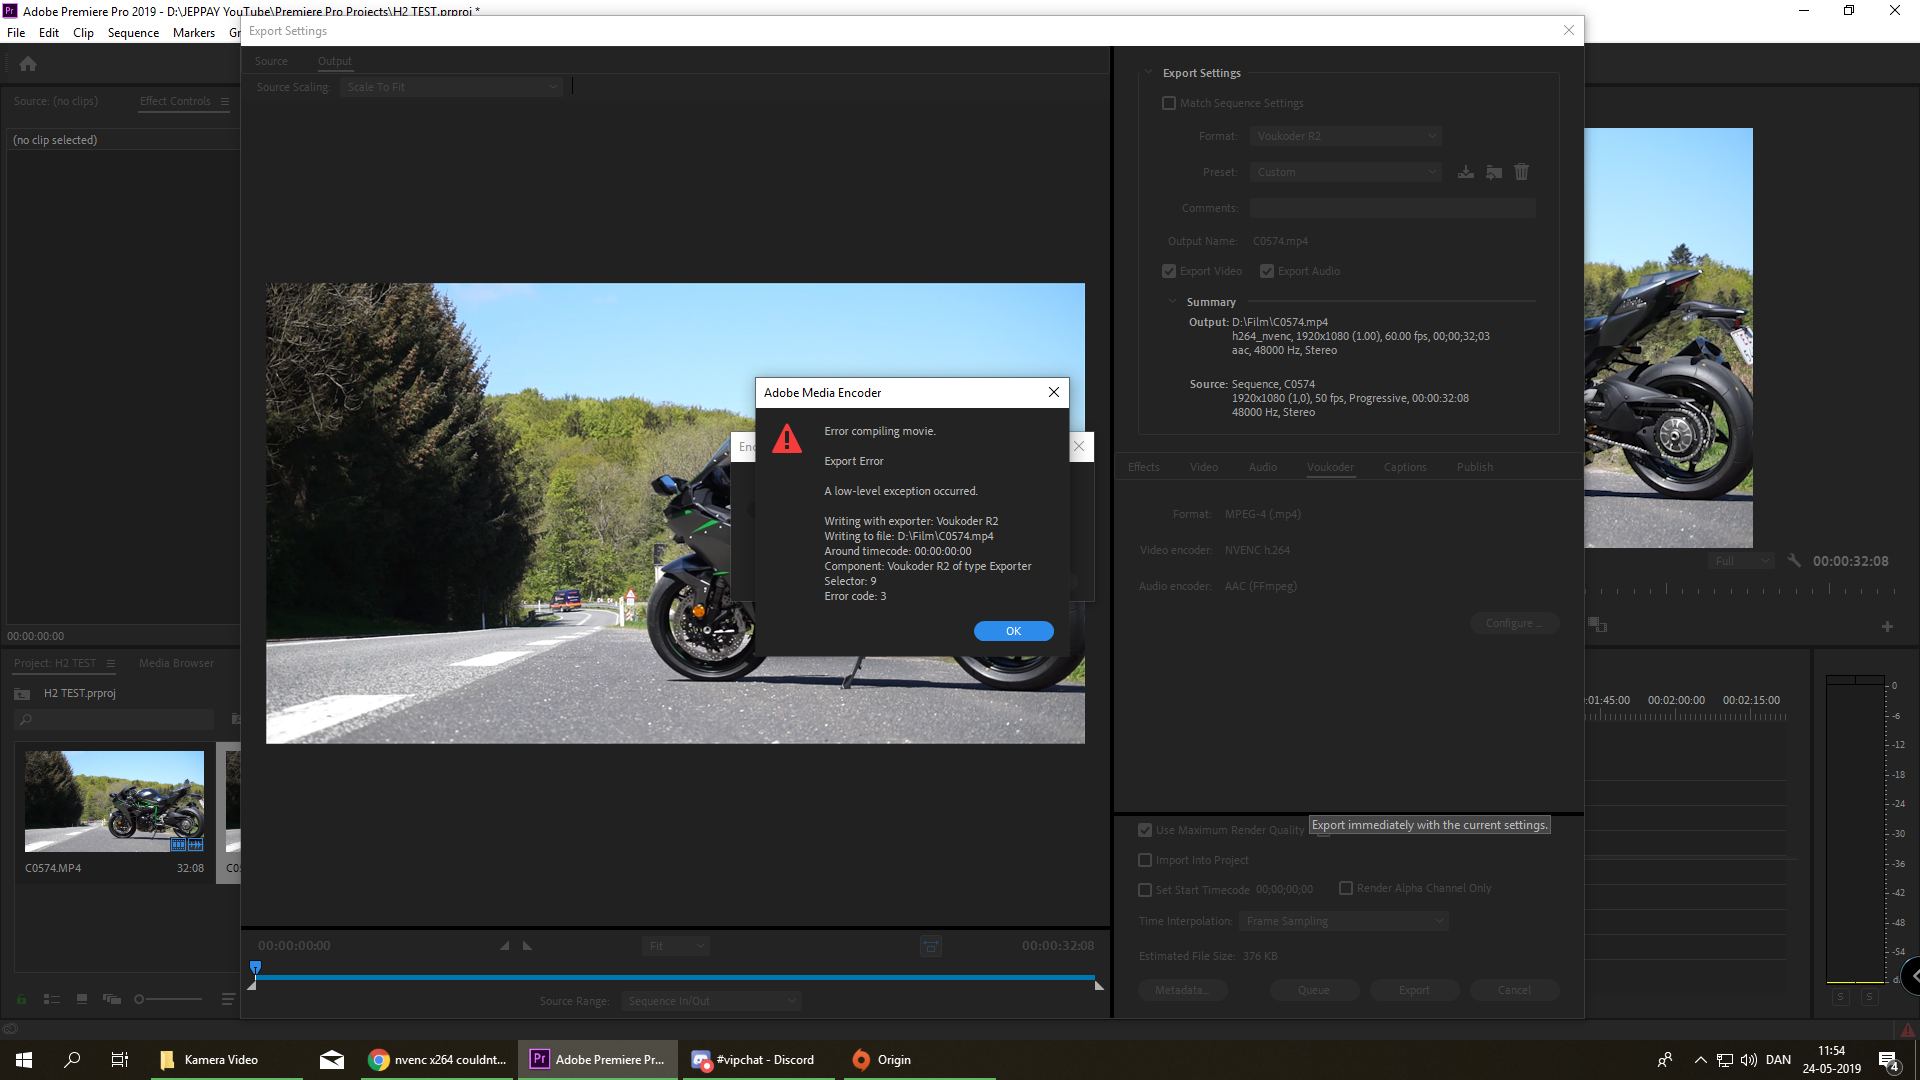
Task: Click the Set In Point triangle icon
Action: point(505,946)
